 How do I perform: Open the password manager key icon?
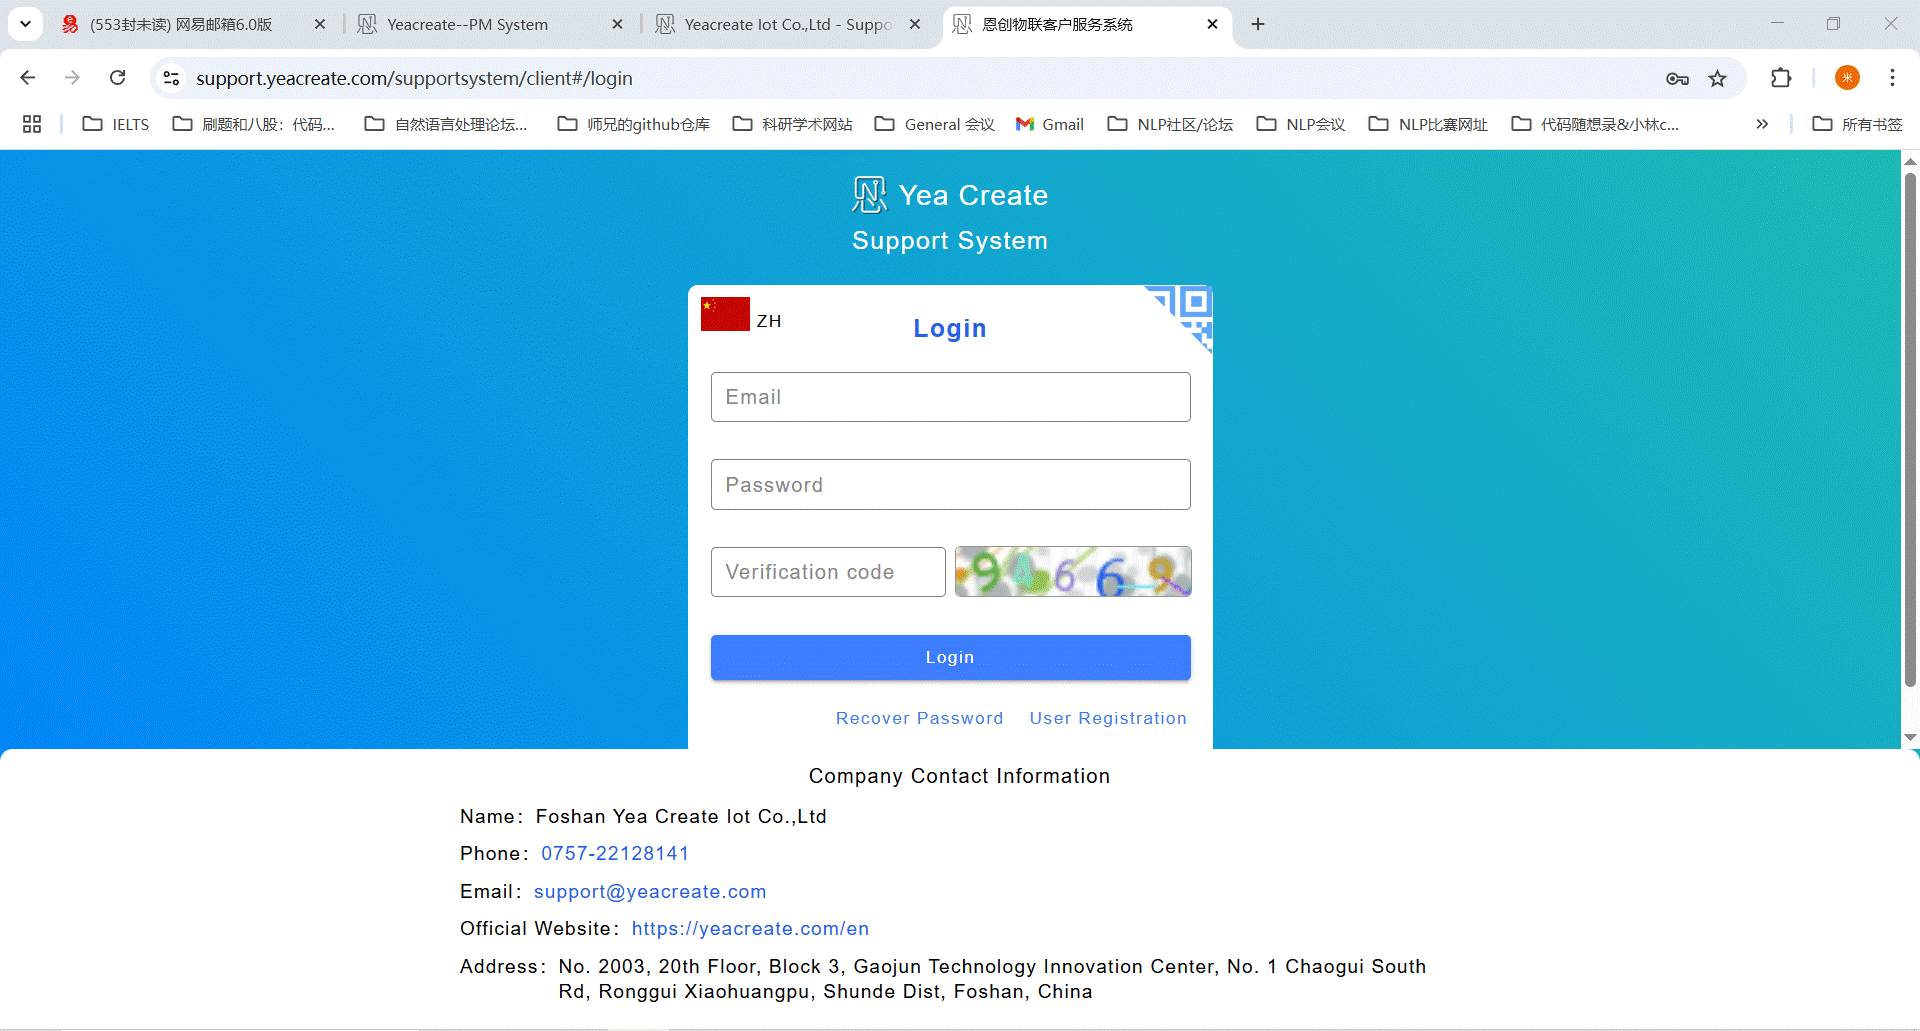point(1677,78)
